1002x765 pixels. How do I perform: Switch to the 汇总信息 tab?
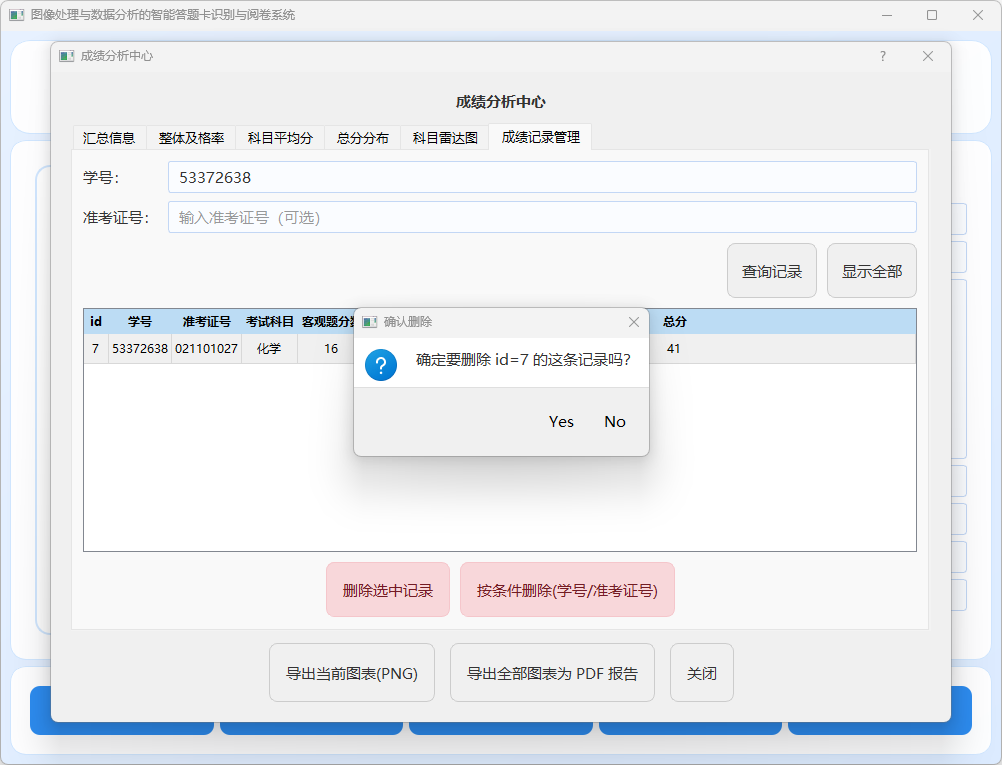coord(109,138)
